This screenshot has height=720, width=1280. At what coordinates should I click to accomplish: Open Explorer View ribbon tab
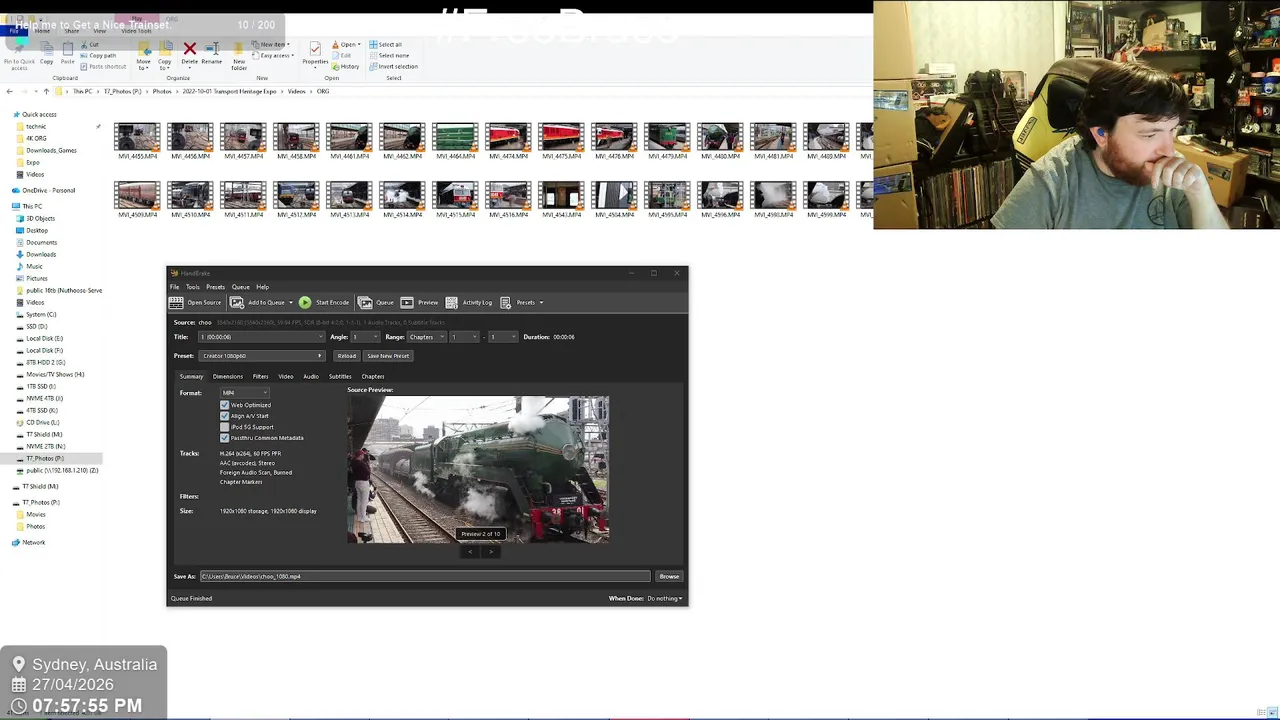(x=99, y=31)
